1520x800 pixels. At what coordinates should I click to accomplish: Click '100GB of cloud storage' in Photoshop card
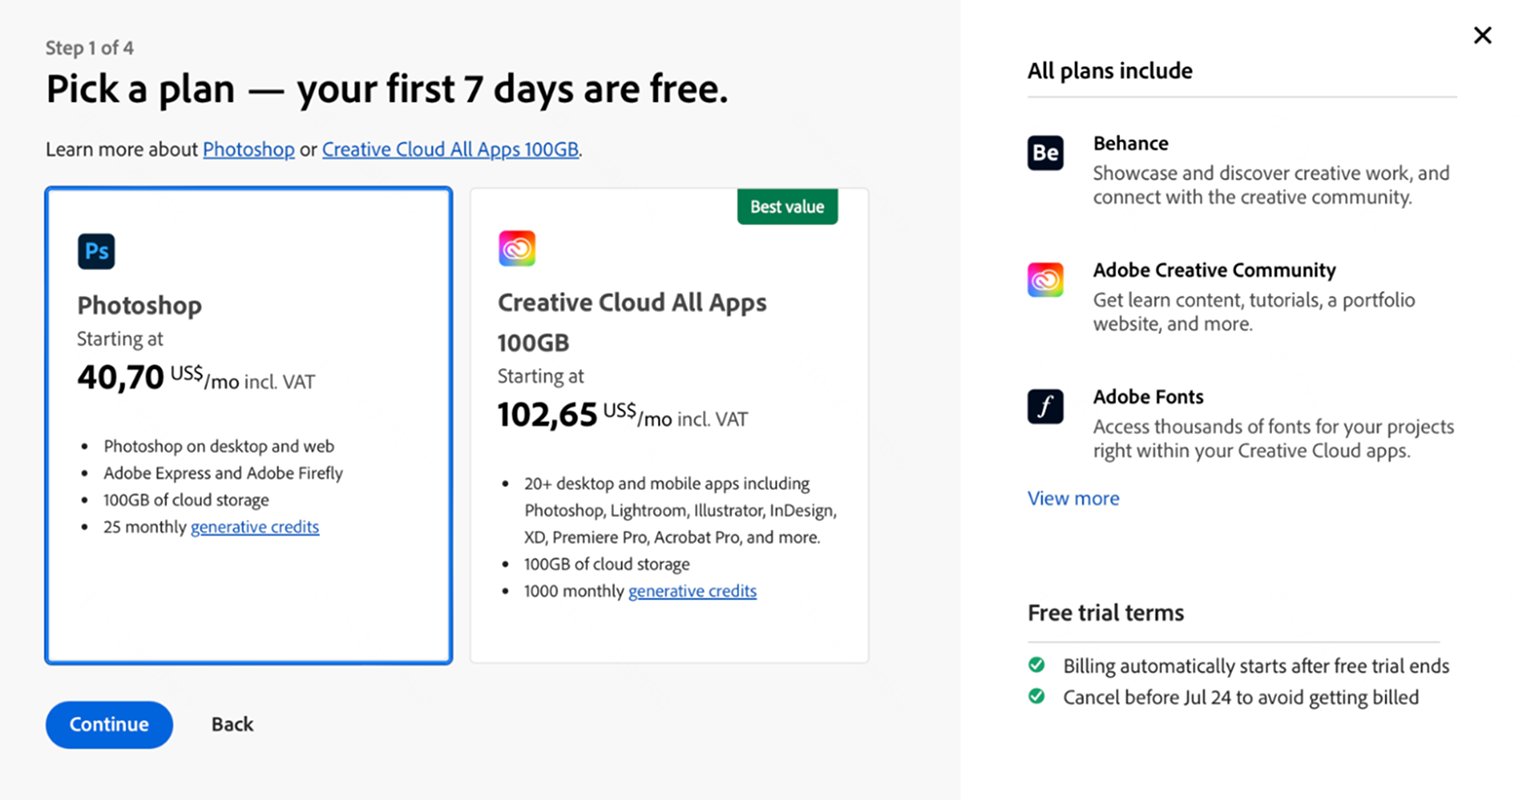(x=186, y=500)
